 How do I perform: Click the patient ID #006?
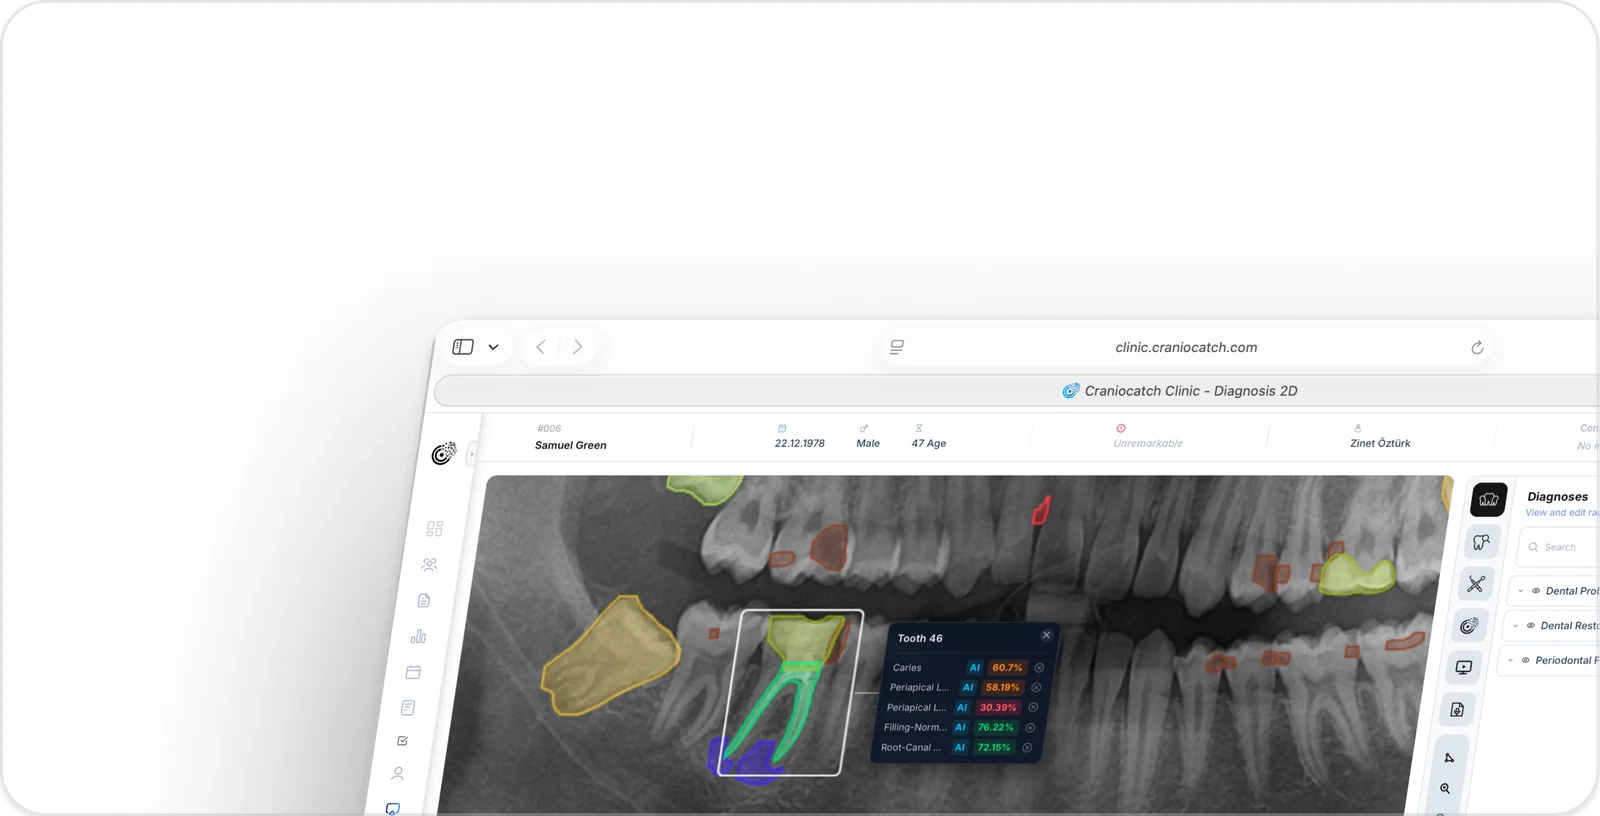point(549,428)
